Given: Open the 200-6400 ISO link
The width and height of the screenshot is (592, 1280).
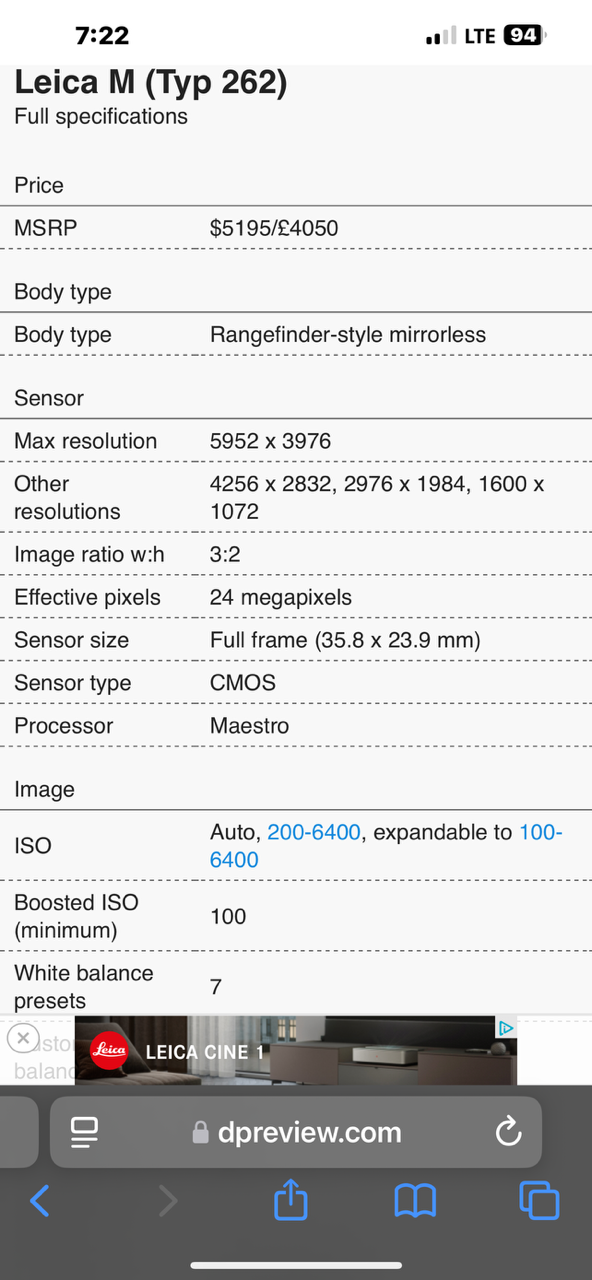Looking at the screenshot, I should 314,832.
